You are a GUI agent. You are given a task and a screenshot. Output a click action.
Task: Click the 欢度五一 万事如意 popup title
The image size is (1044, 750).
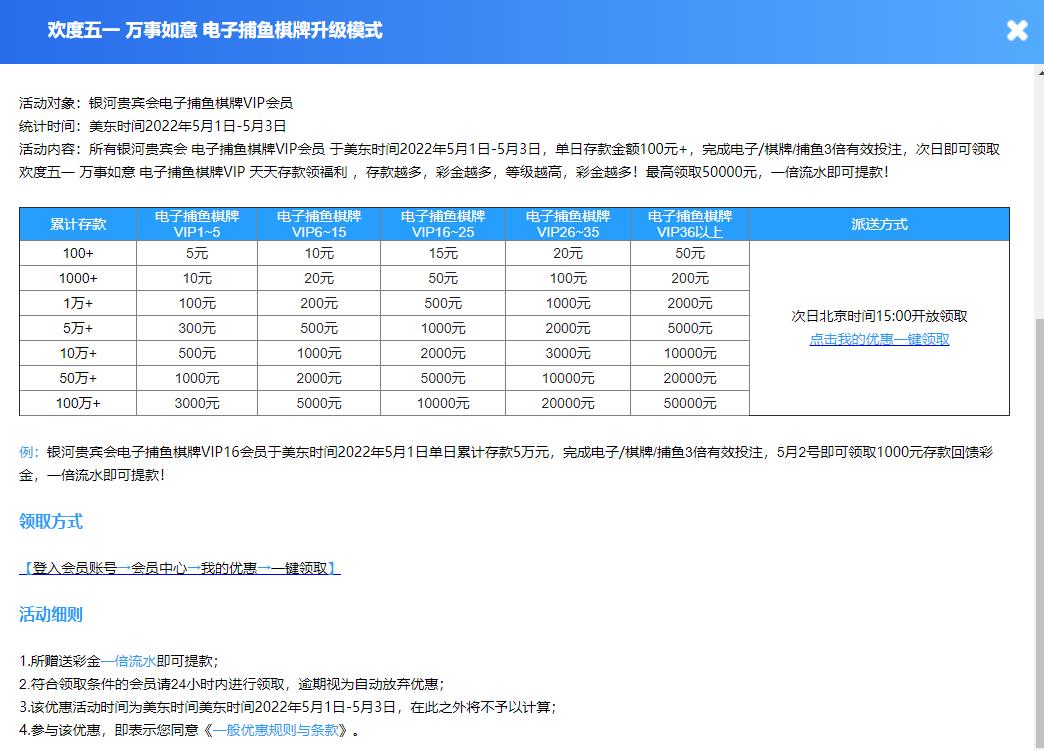click(x=215, y=30)
